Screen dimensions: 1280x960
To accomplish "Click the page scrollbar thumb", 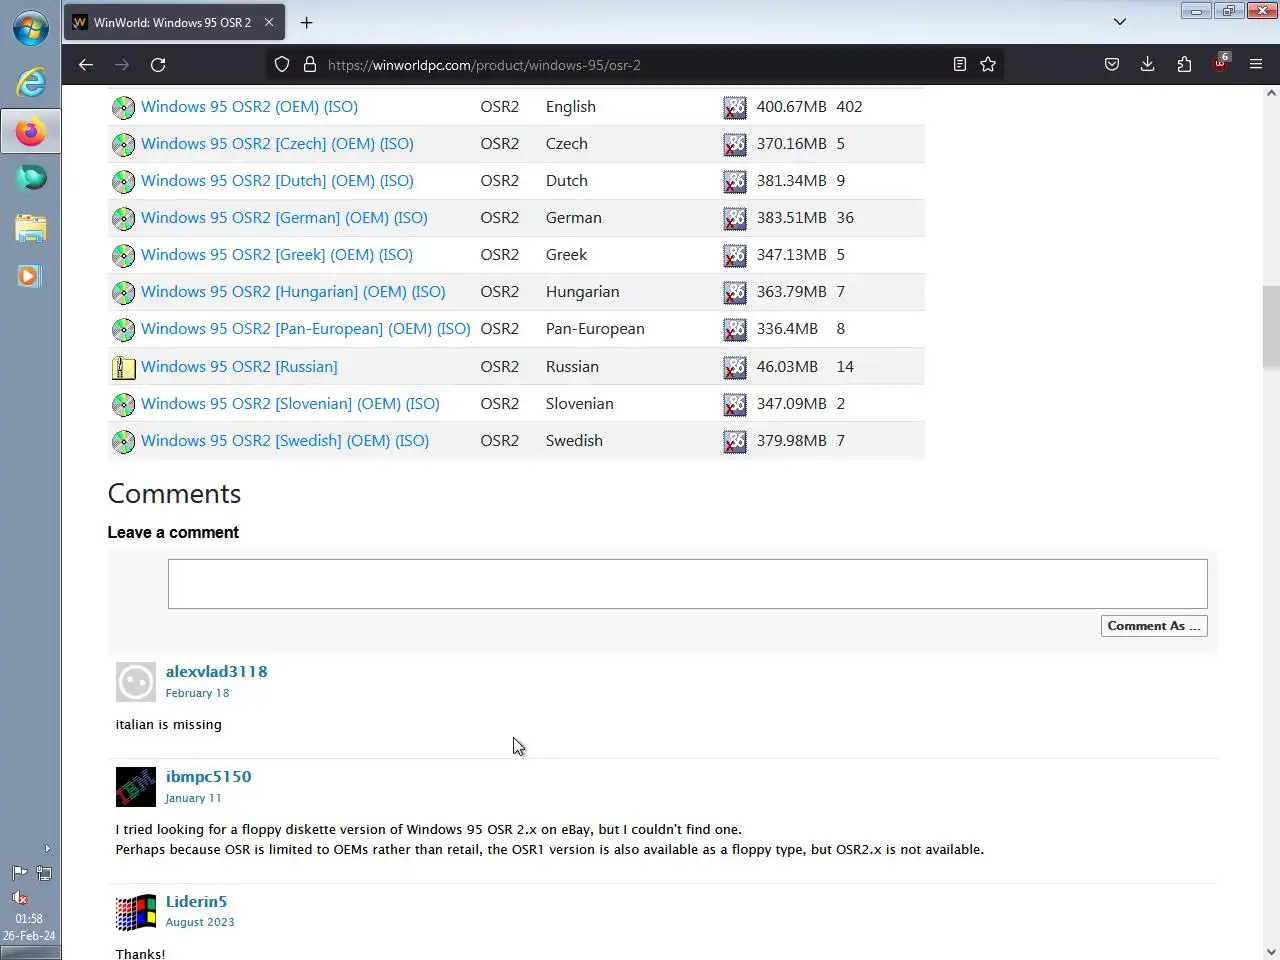I will 1271,326.
